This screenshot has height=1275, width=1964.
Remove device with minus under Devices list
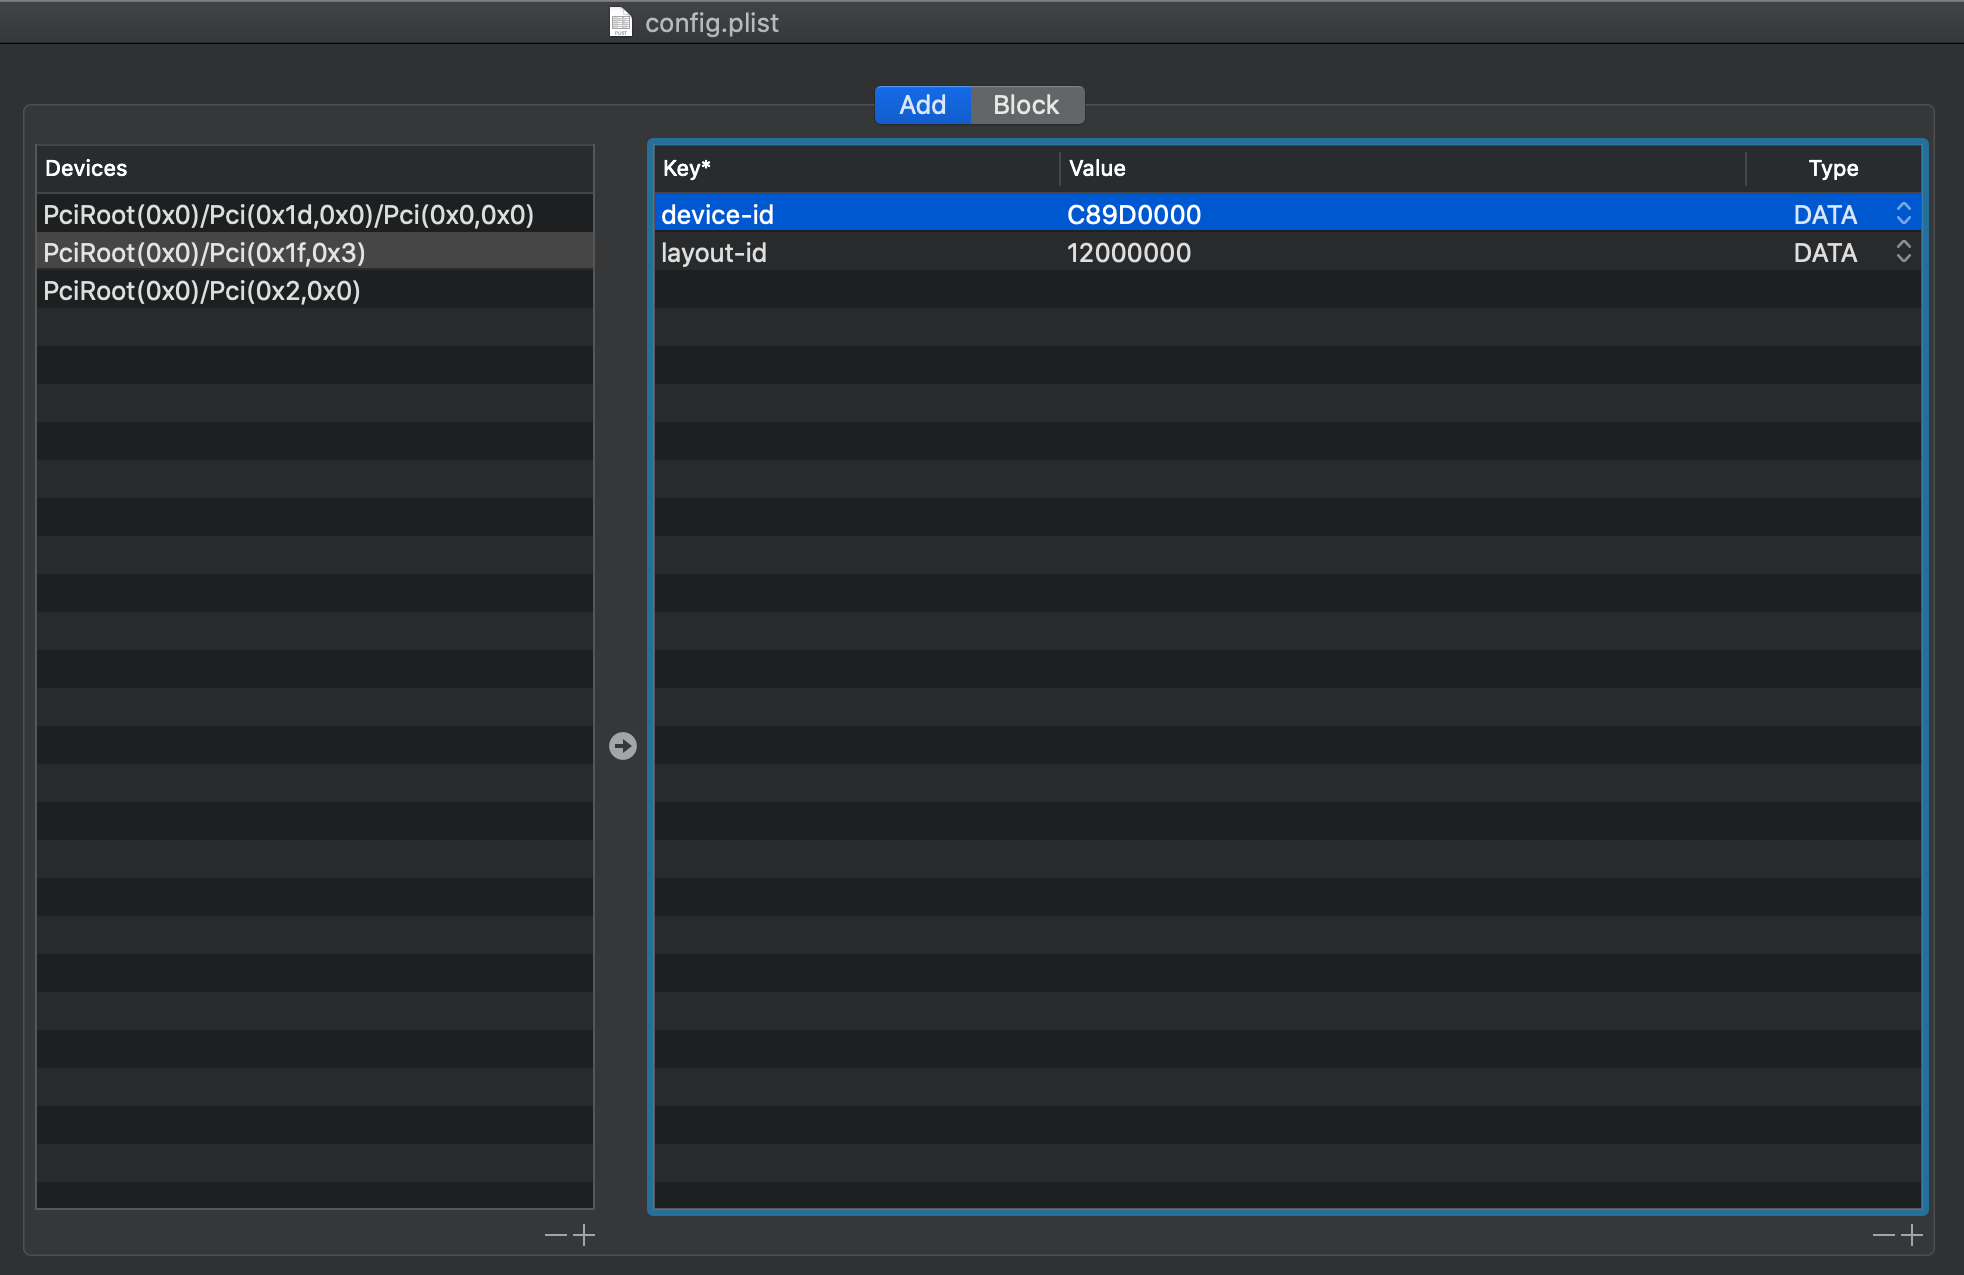[x=556, y=1236]
